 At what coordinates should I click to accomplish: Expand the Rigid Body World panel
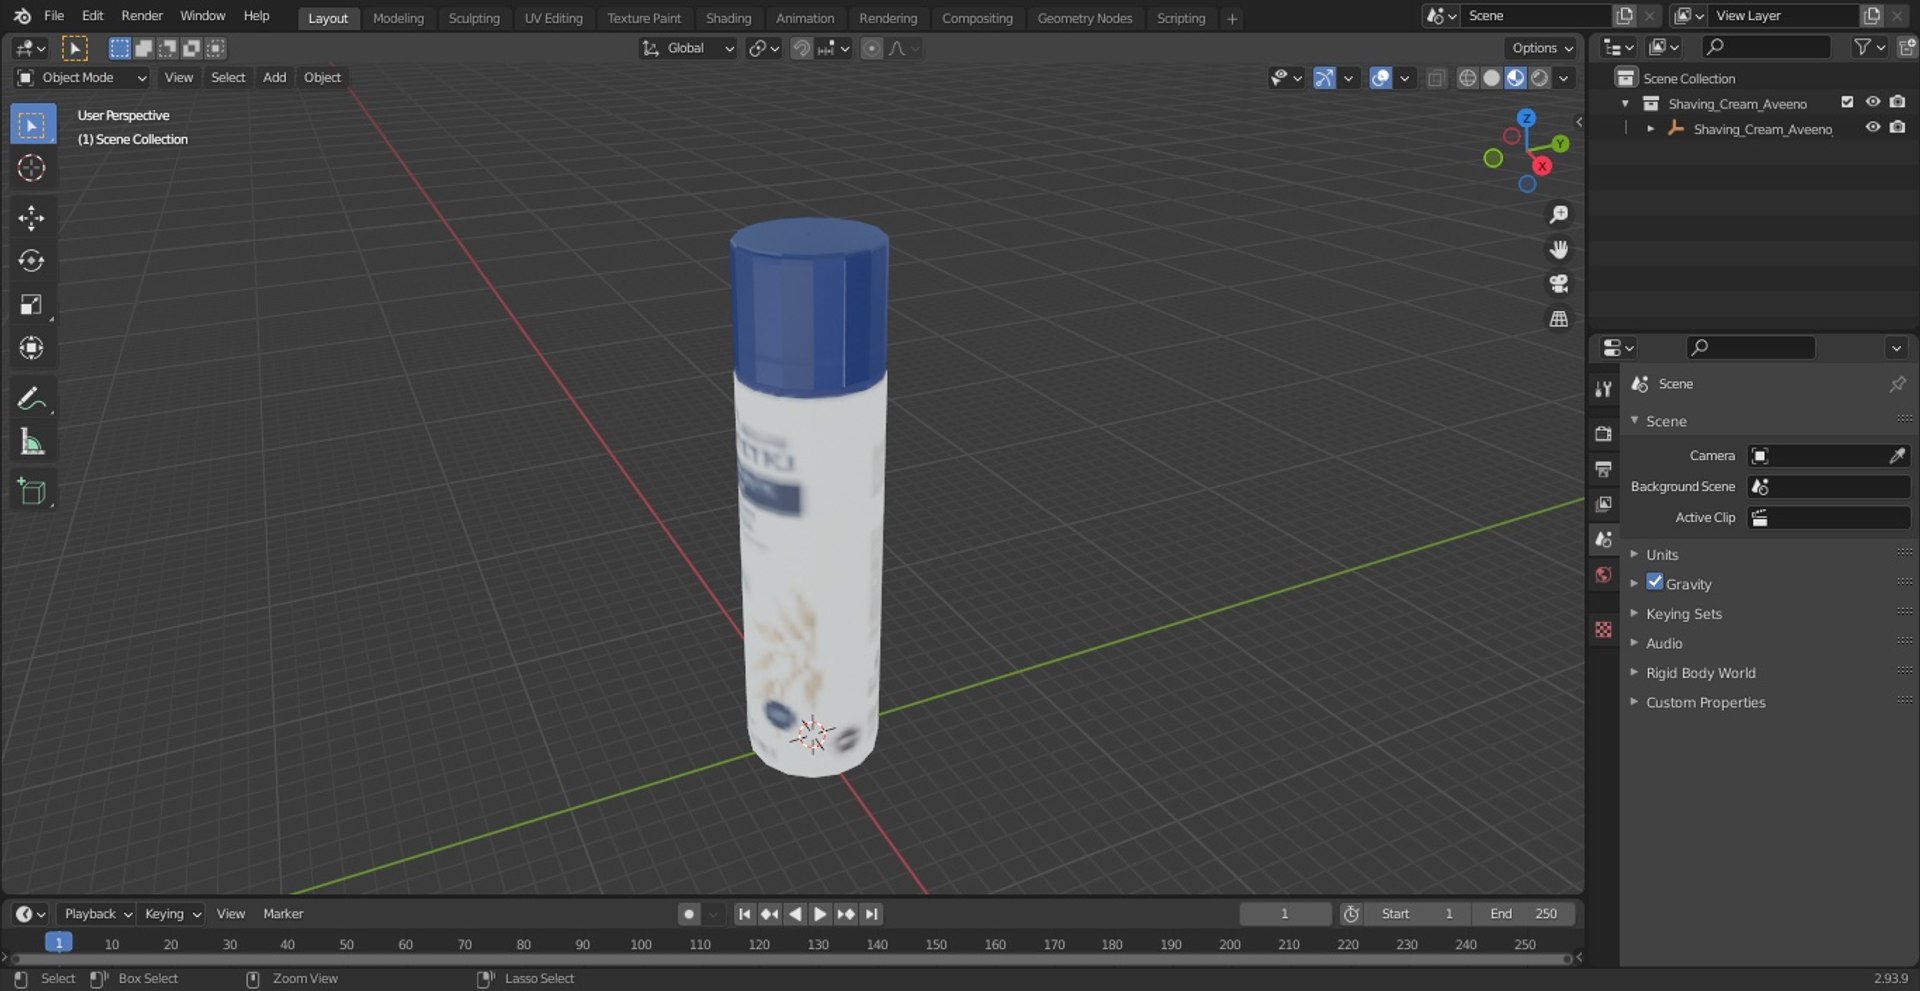point(1700,673)
